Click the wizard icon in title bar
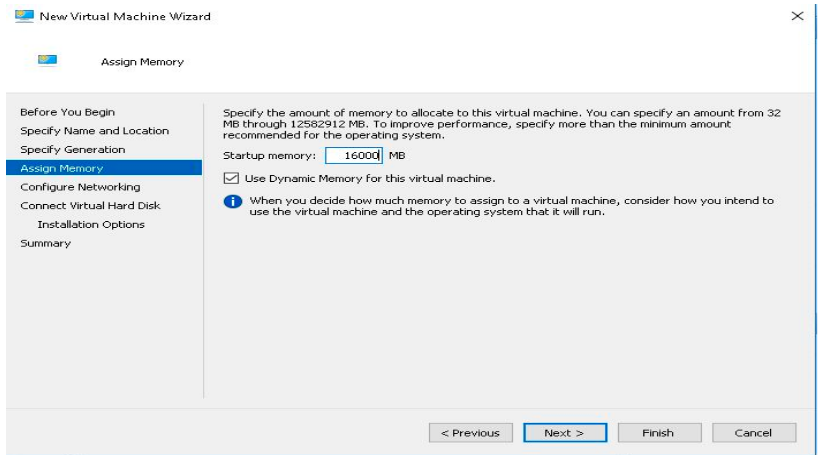Viewport: 819px width, 455px height. click(x=24, y=16)
